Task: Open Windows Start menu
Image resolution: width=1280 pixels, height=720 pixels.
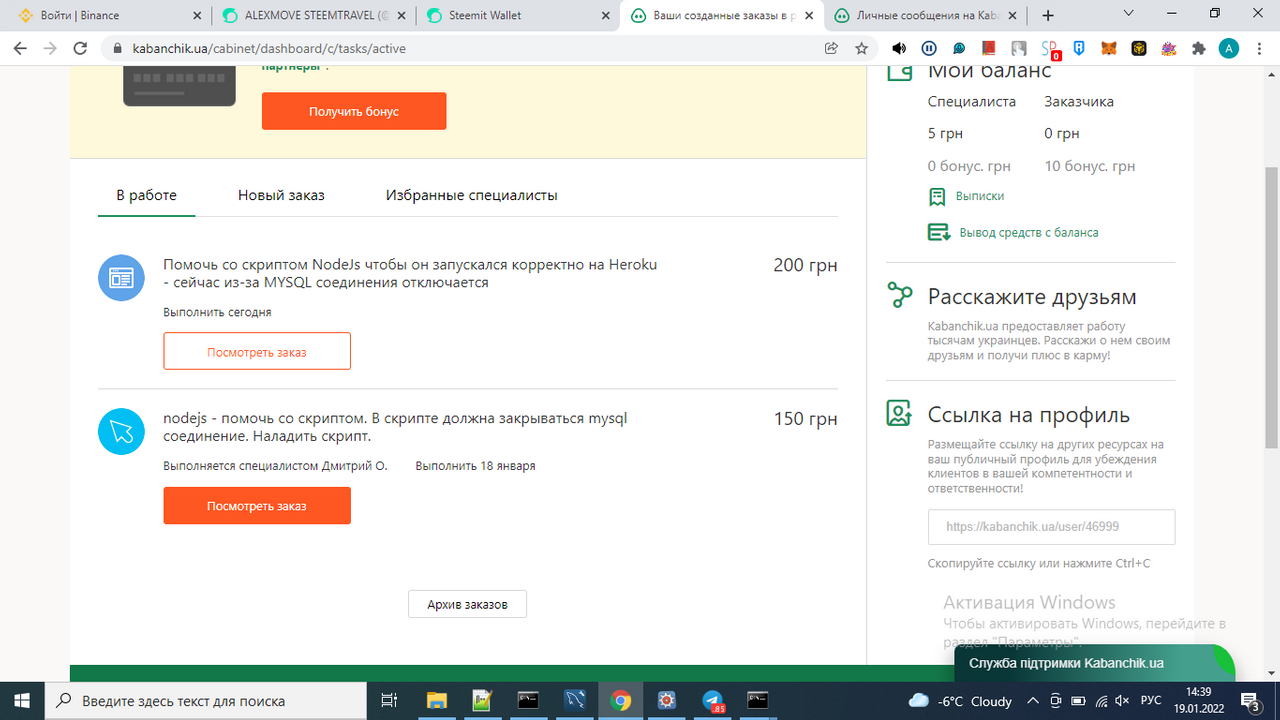Action: click(22, 700)
